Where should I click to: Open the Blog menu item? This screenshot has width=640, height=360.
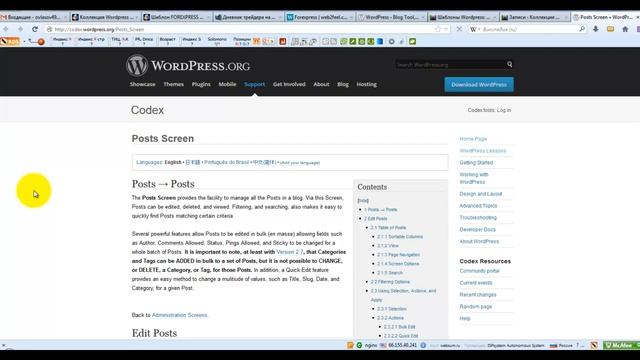[x=343, y=84]
